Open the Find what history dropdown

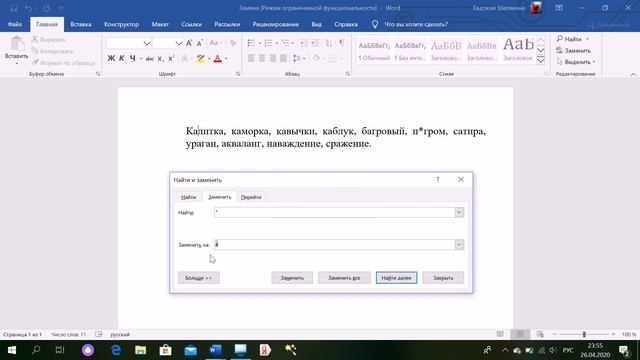[x=459, y=212]
